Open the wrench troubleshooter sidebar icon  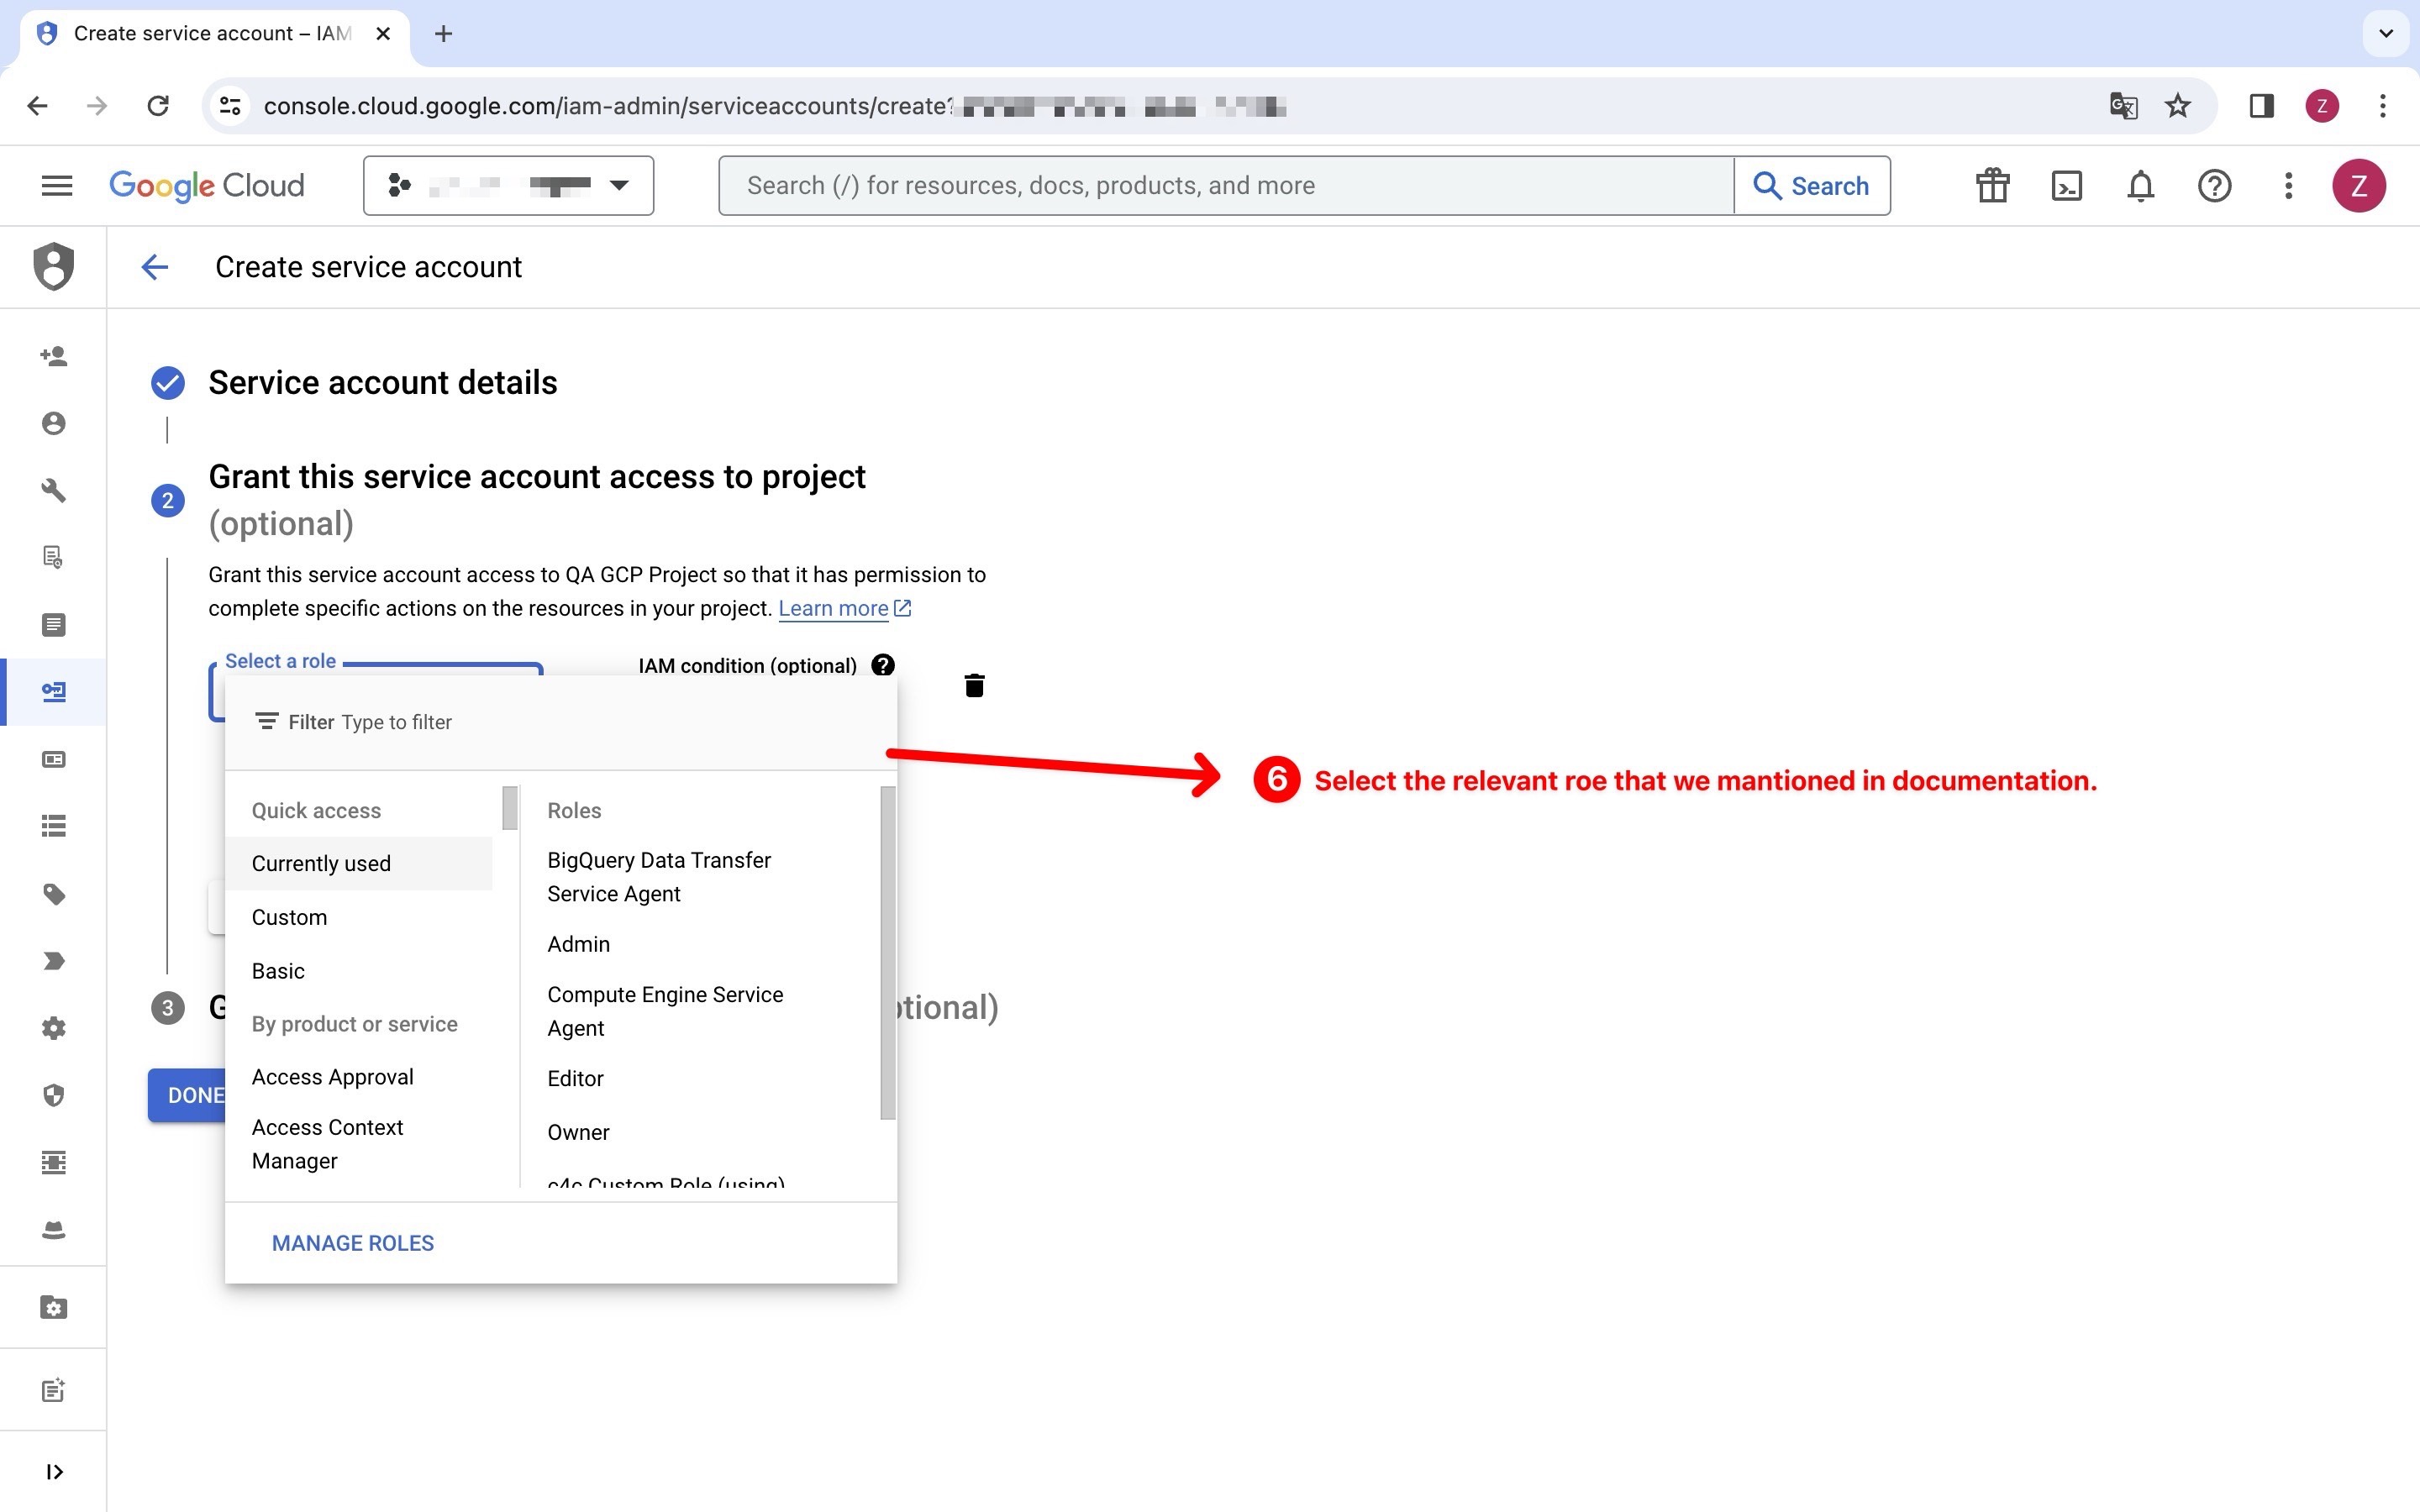pos(54,490)
